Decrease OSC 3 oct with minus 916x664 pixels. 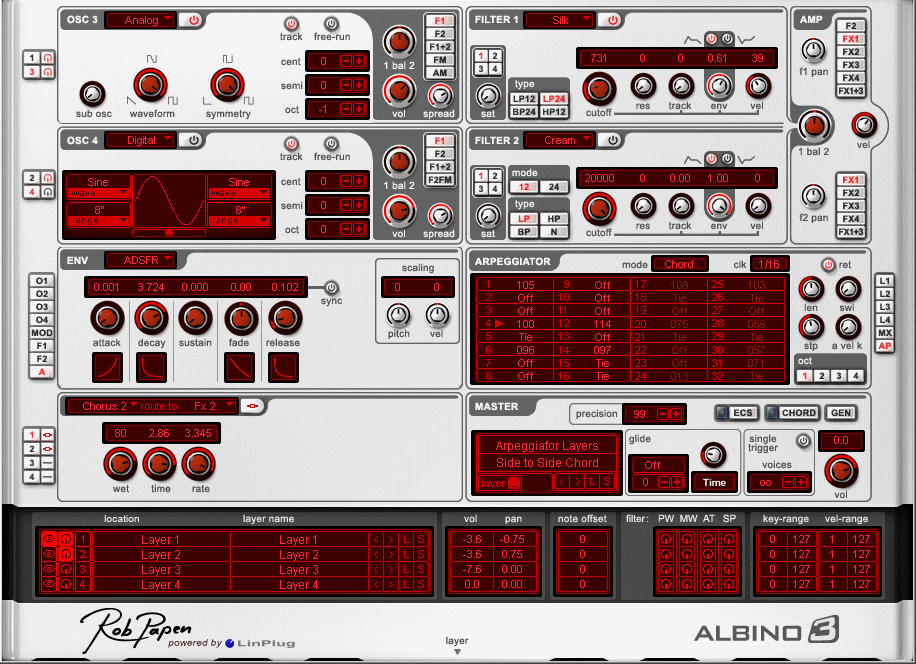[x=346, y=109]
